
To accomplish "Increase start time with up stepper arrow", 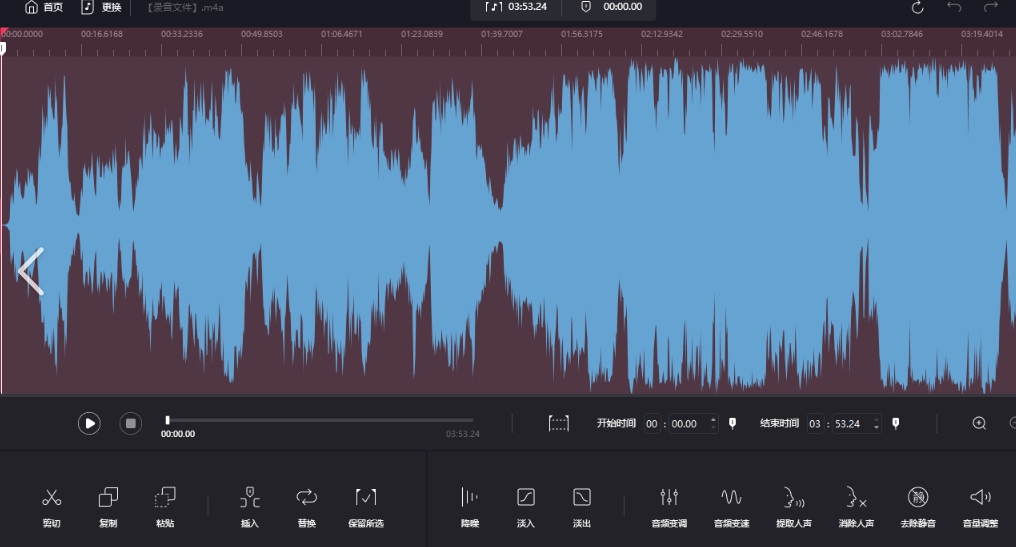I will click(x=713, y=419).
